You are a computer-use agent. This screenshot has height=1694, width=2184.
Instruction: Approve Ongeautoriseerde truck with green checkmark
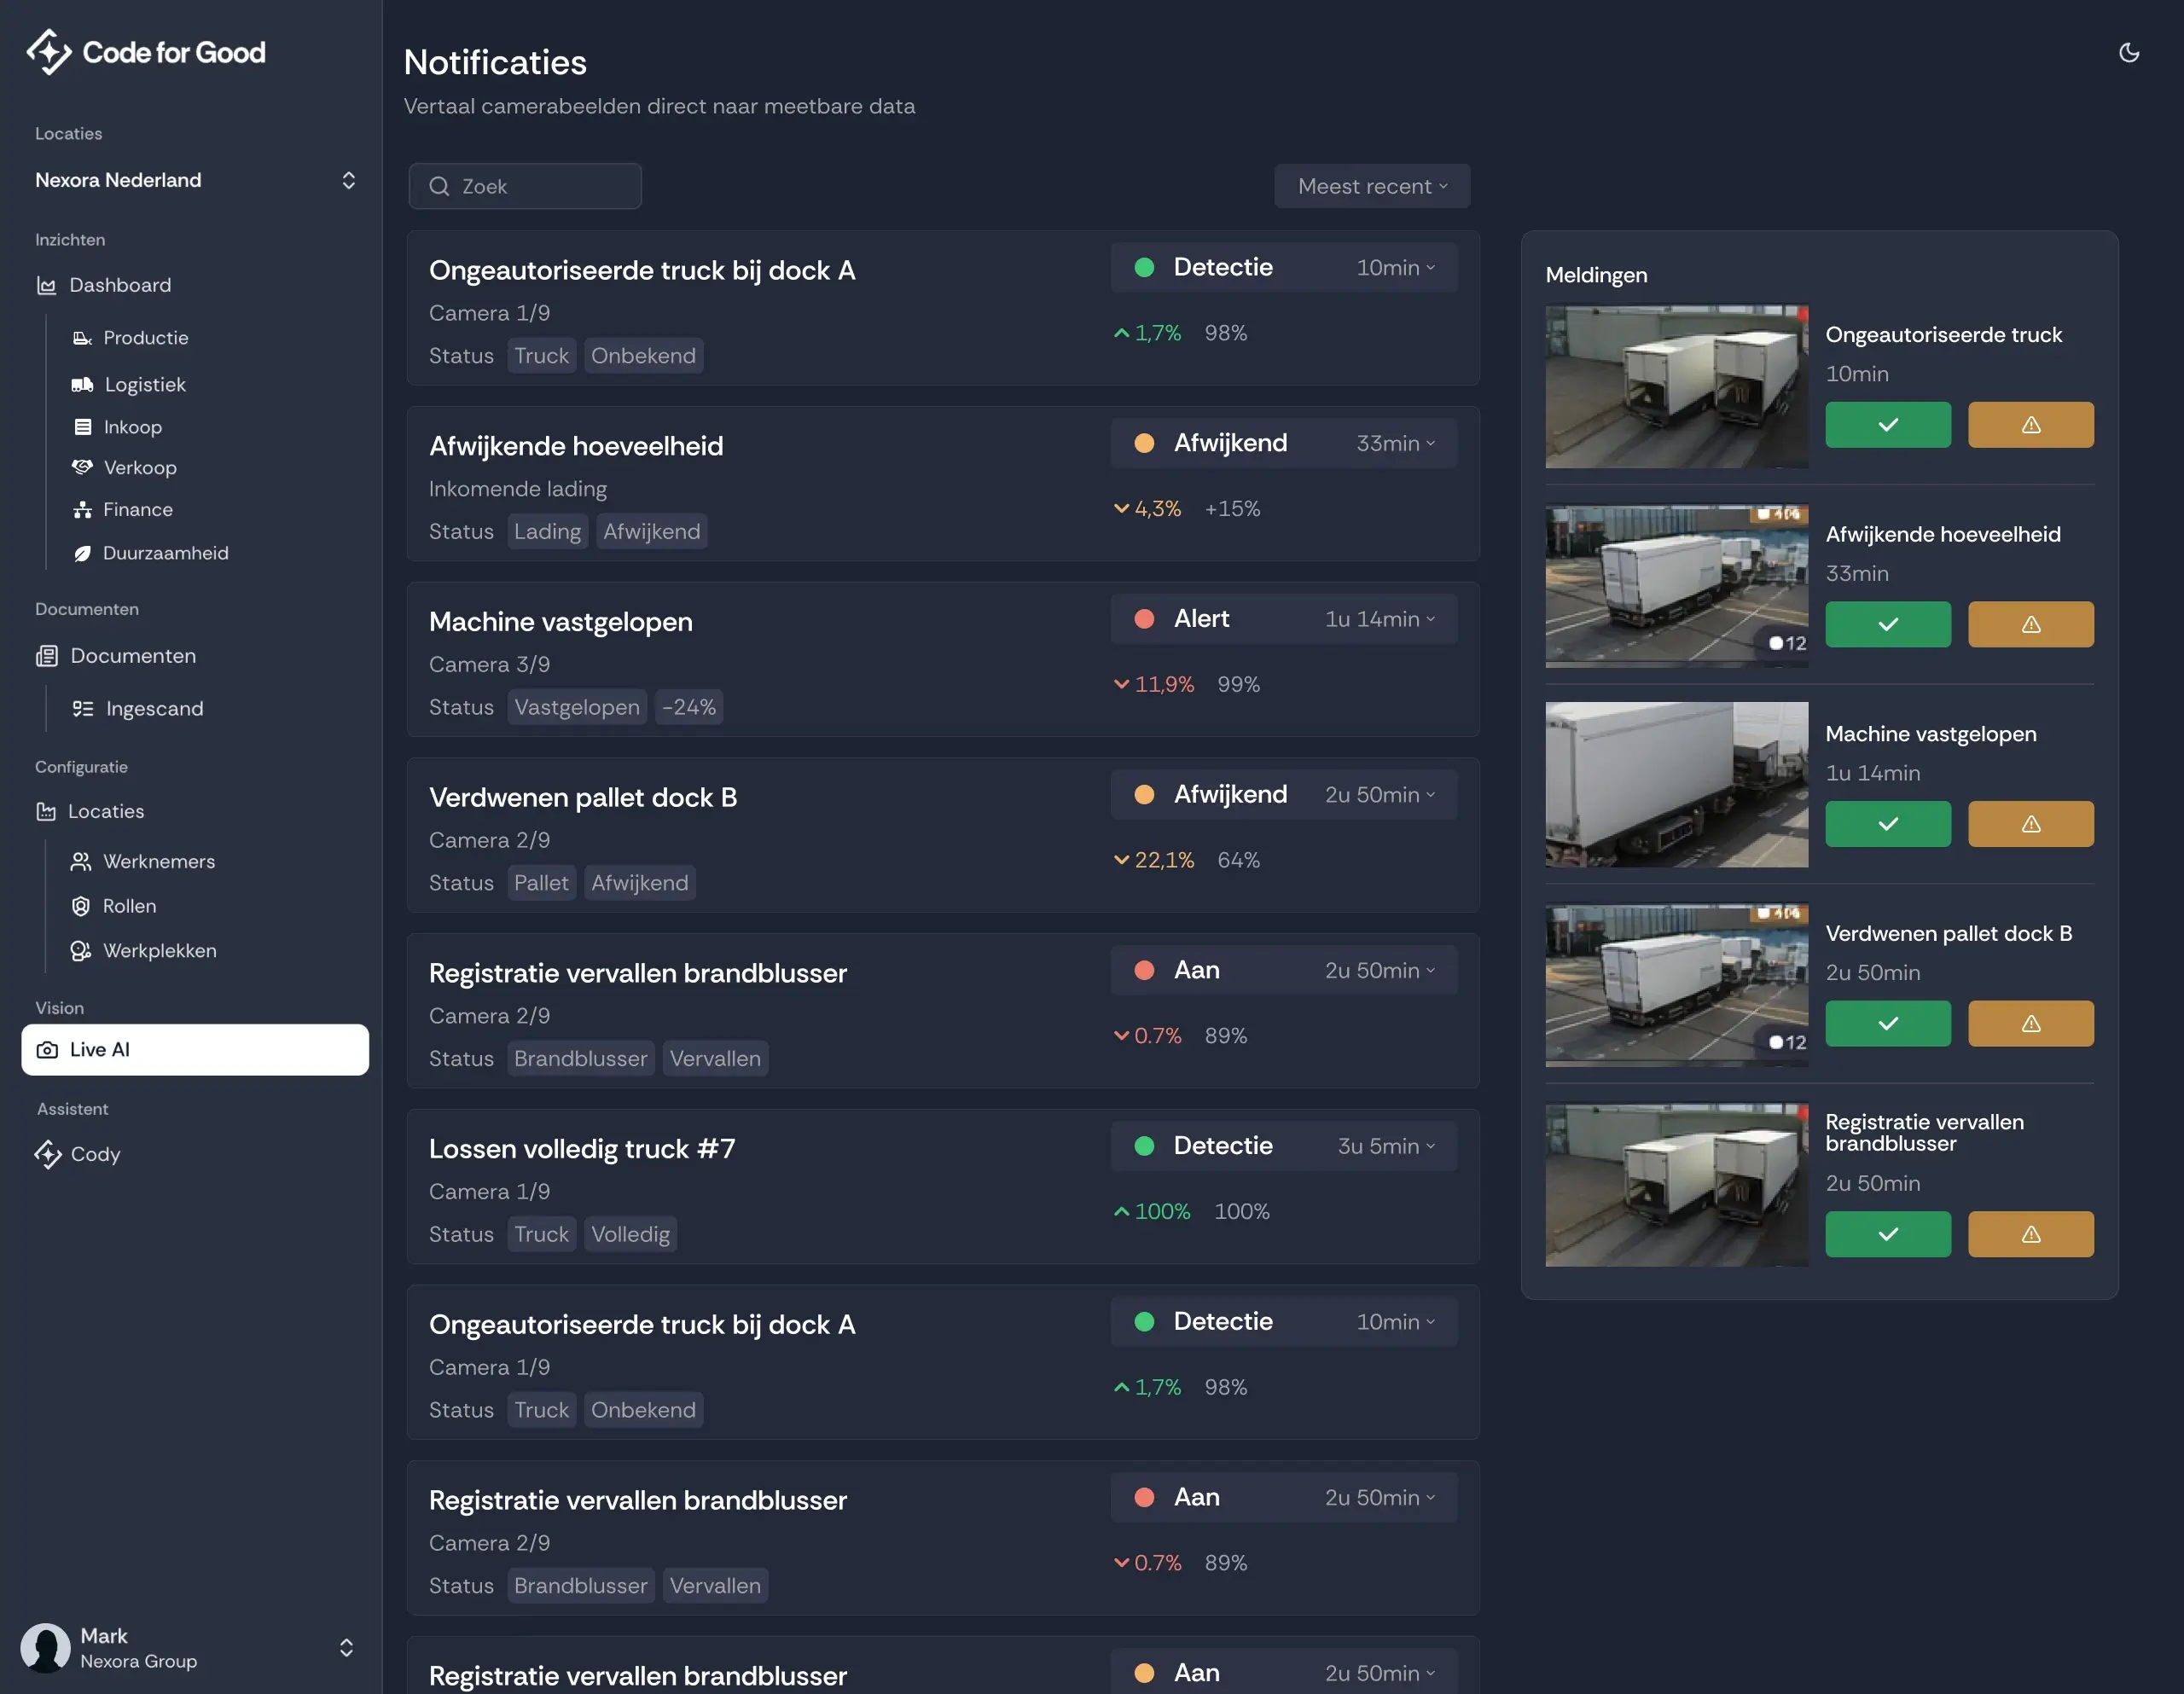(1887, 425)
